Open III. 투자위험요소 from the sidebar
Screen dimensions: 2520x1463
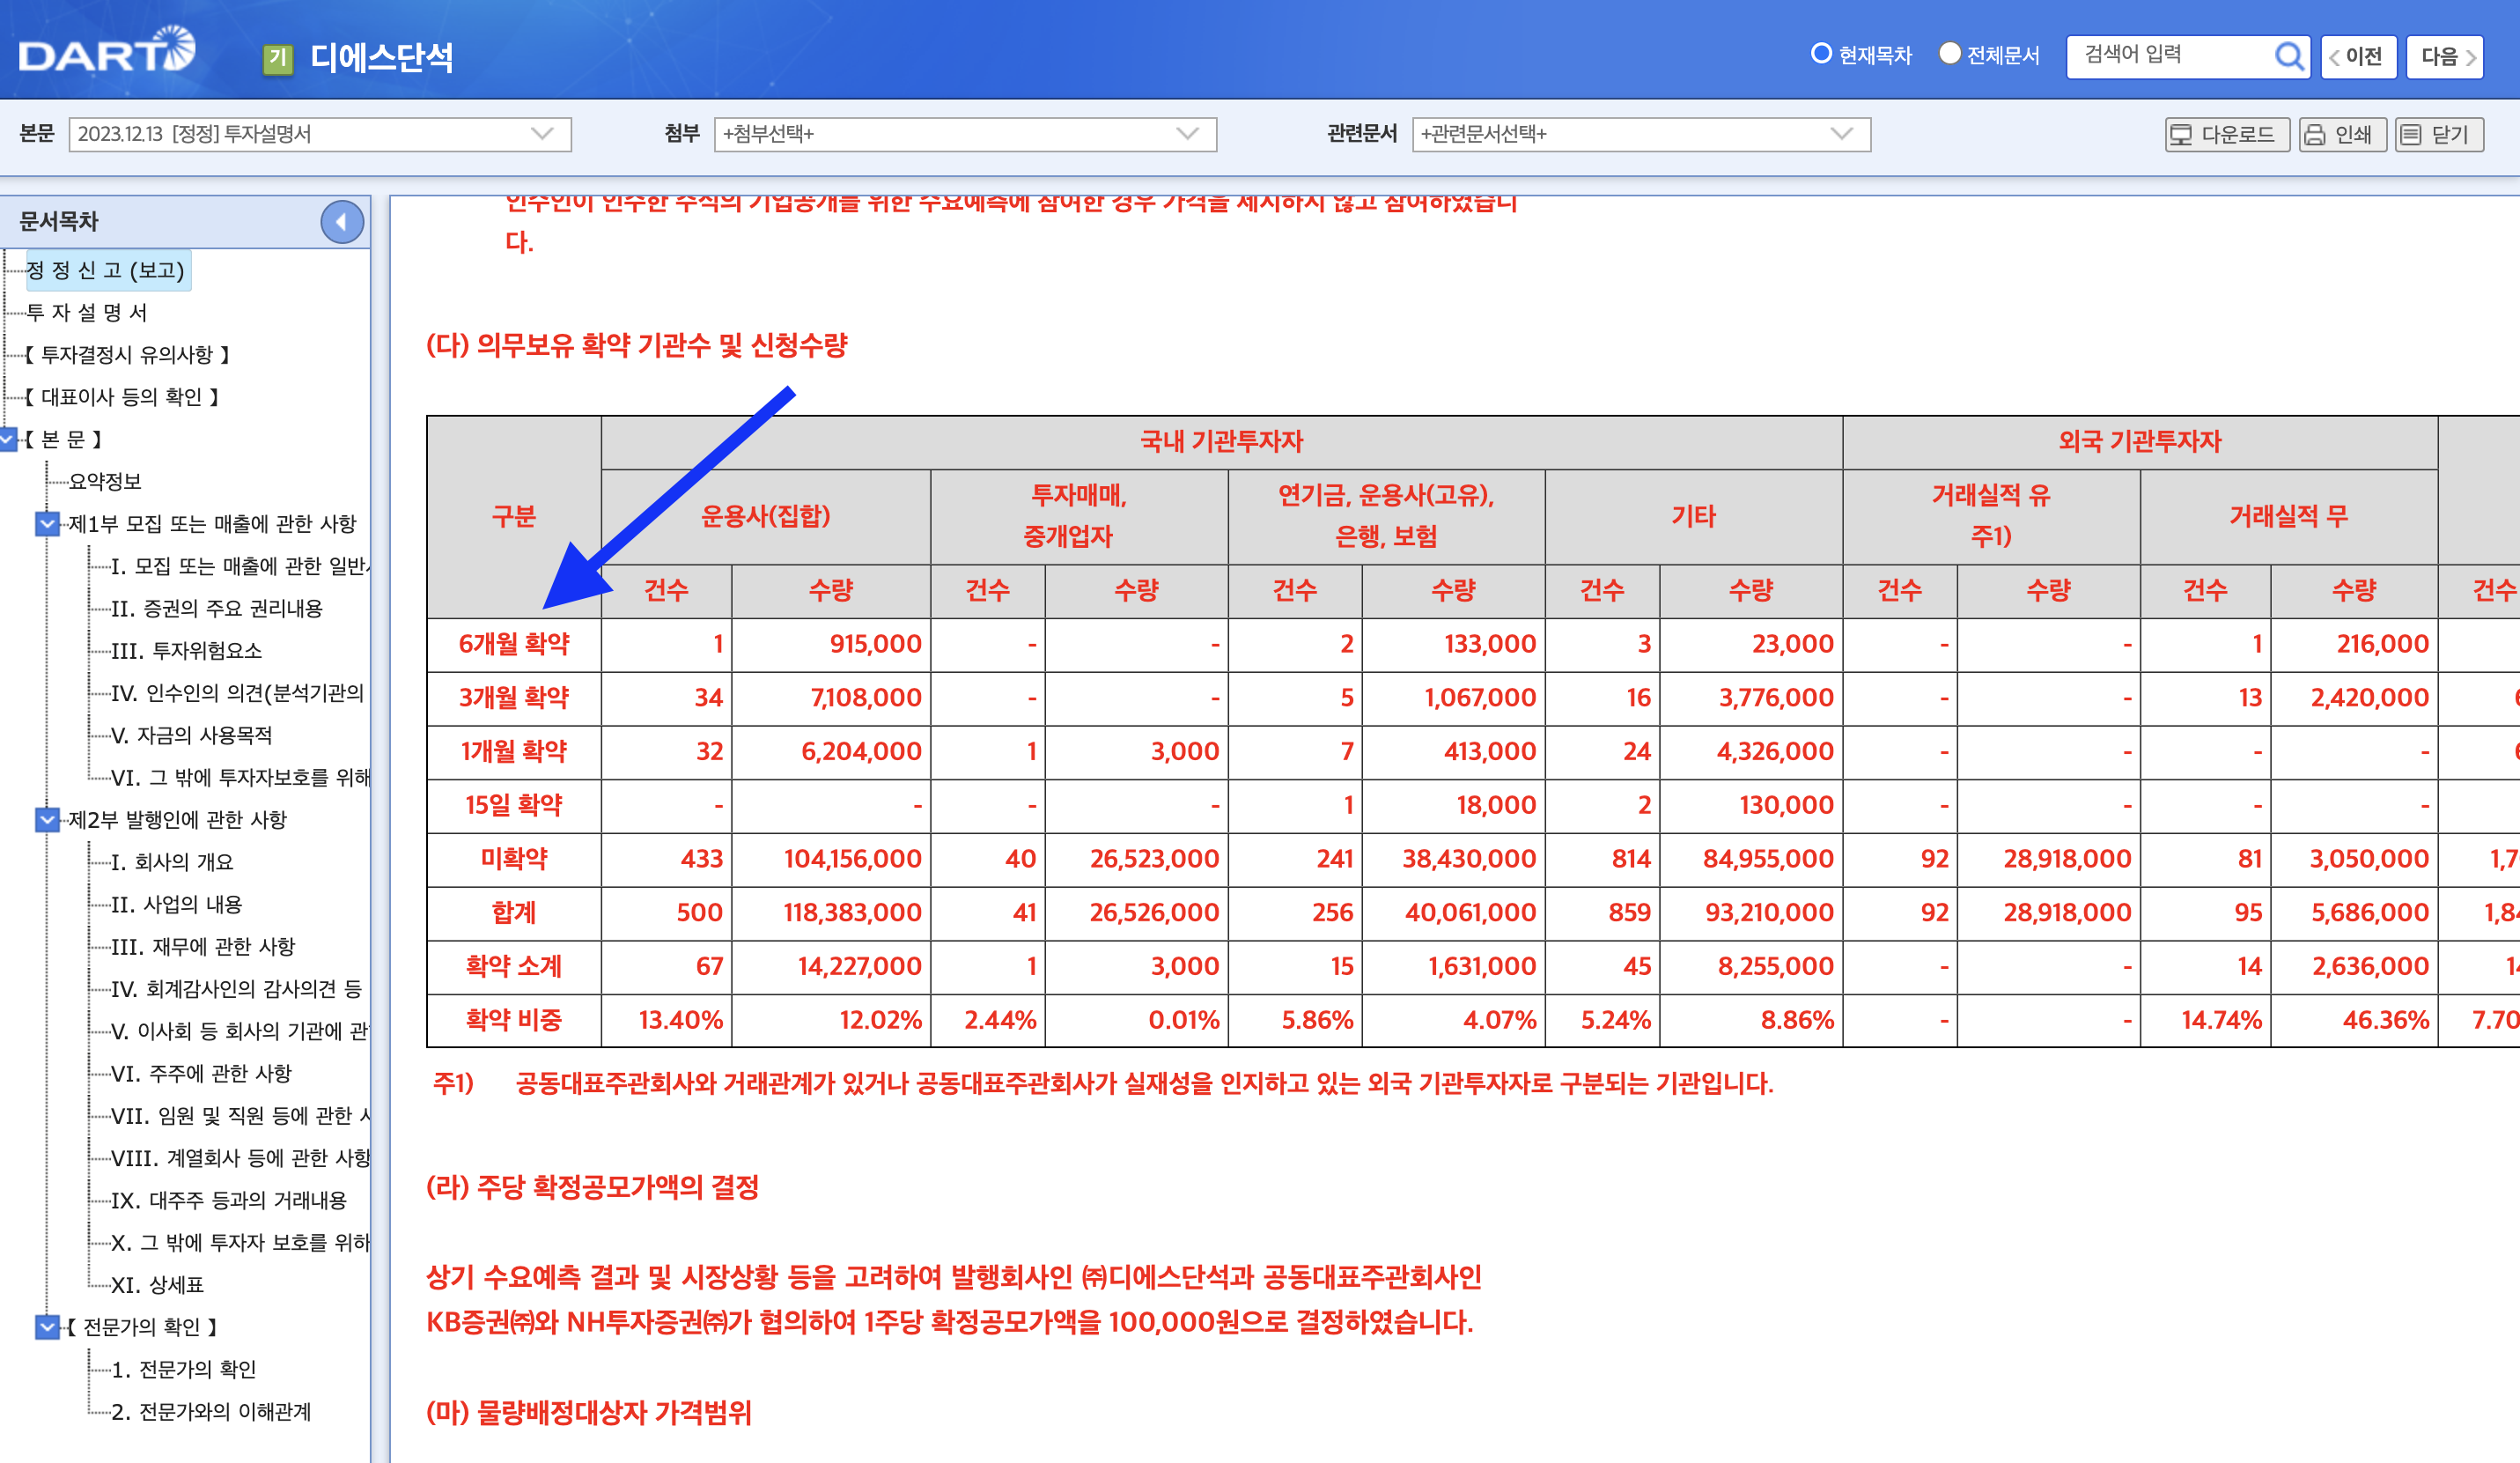[x=188, y=650]
